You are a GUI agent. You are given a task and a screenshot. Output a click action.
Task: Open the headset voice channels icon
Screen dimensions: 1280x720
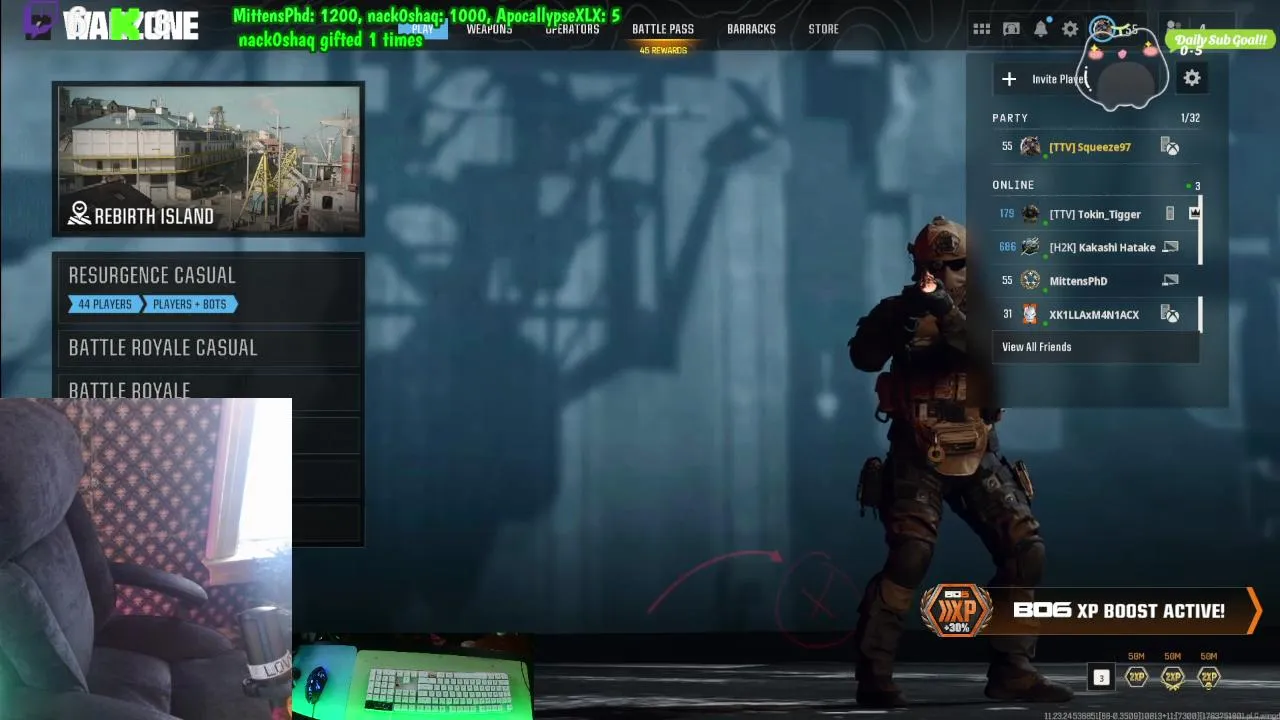point(1011,29)
